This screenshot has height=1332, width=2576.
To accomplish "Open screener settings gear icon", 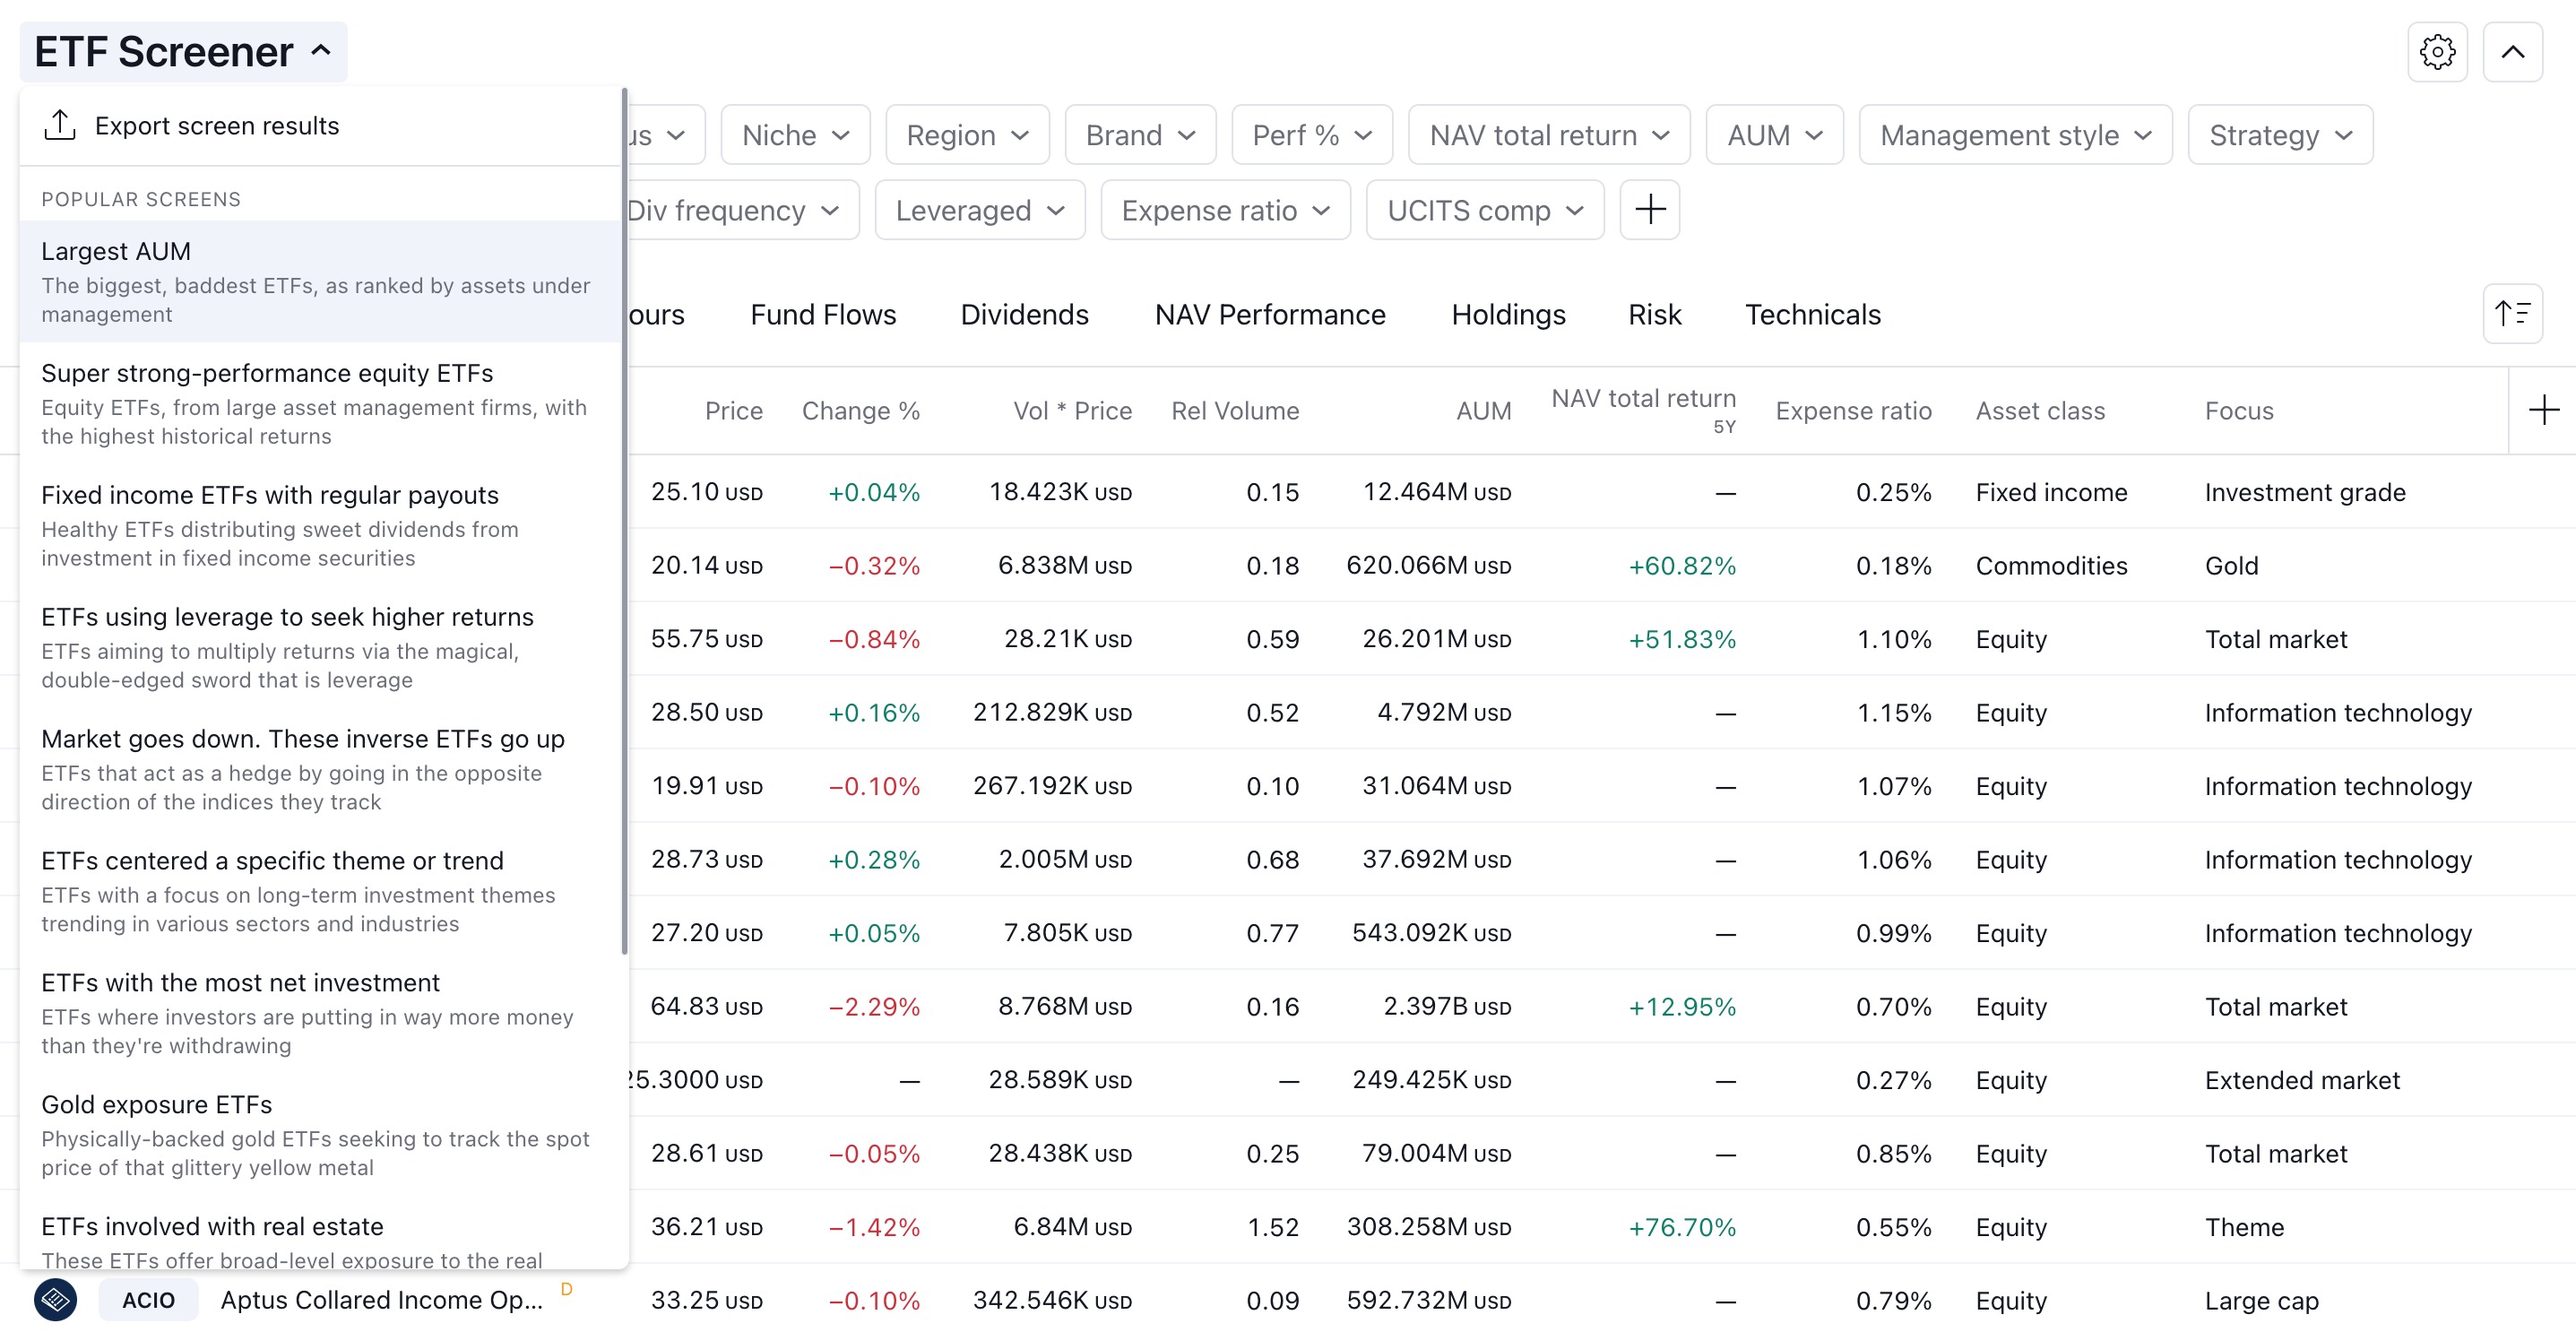I will (2437, 52).
